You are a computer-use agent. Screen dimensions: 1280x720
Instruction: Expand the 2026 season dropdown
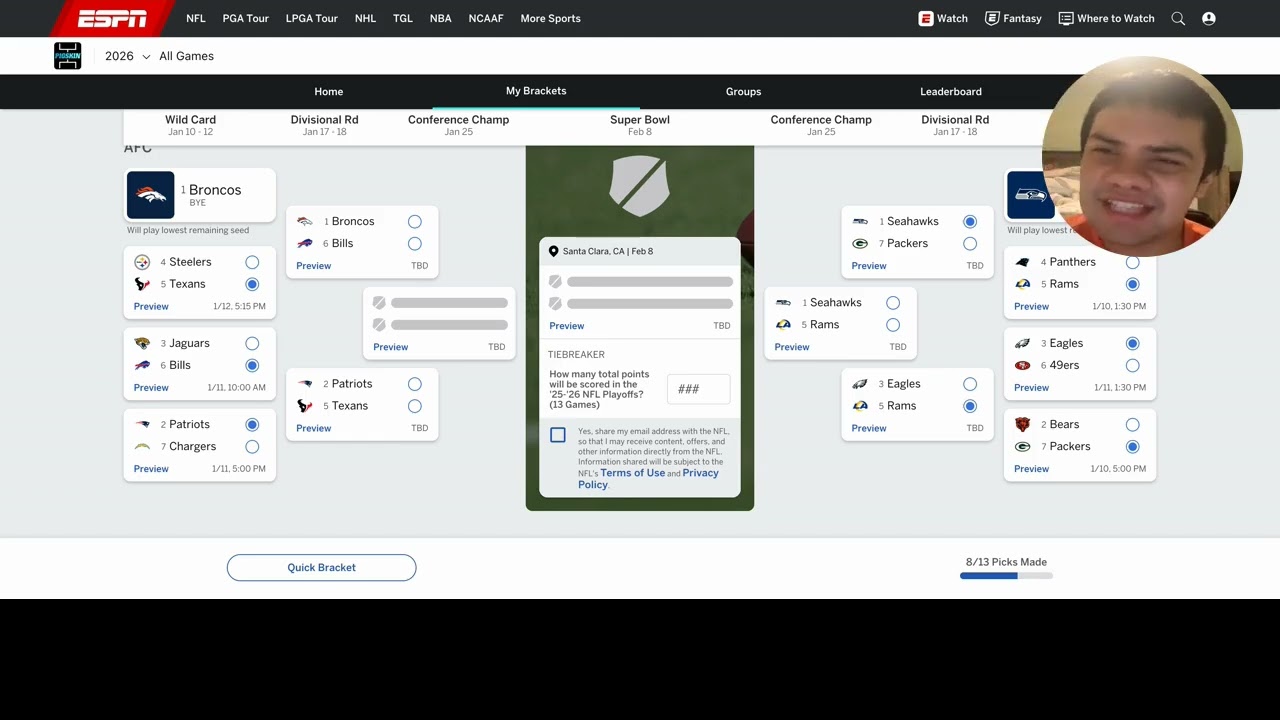pos(128,56)
